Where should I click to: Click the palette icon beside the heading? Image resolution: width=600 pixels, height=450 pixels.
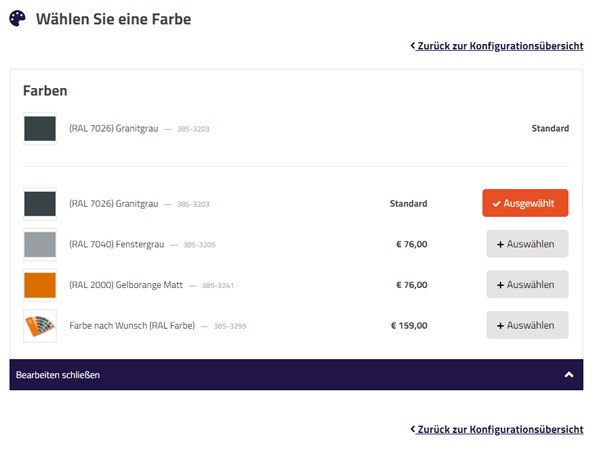(17, 19)
